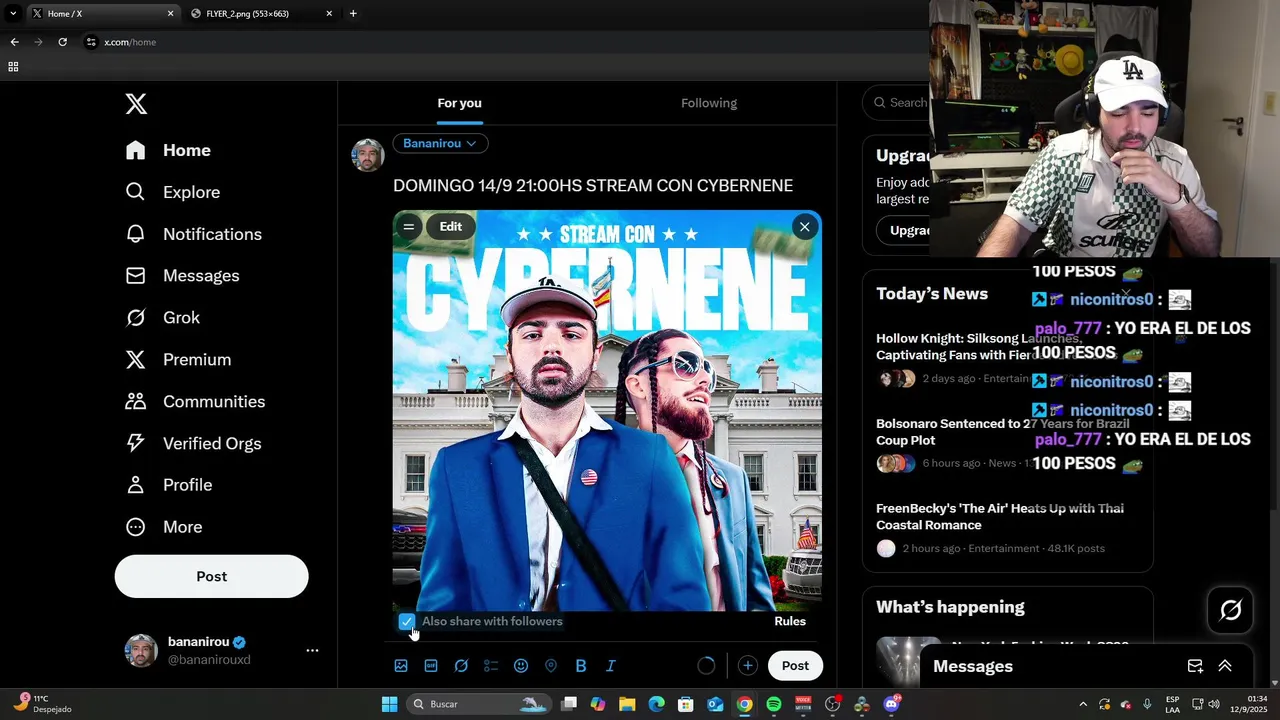Screen dimensions: 1280x720
Task: Compose new message in Messages drawer
Action: (x=1195, y=666)
